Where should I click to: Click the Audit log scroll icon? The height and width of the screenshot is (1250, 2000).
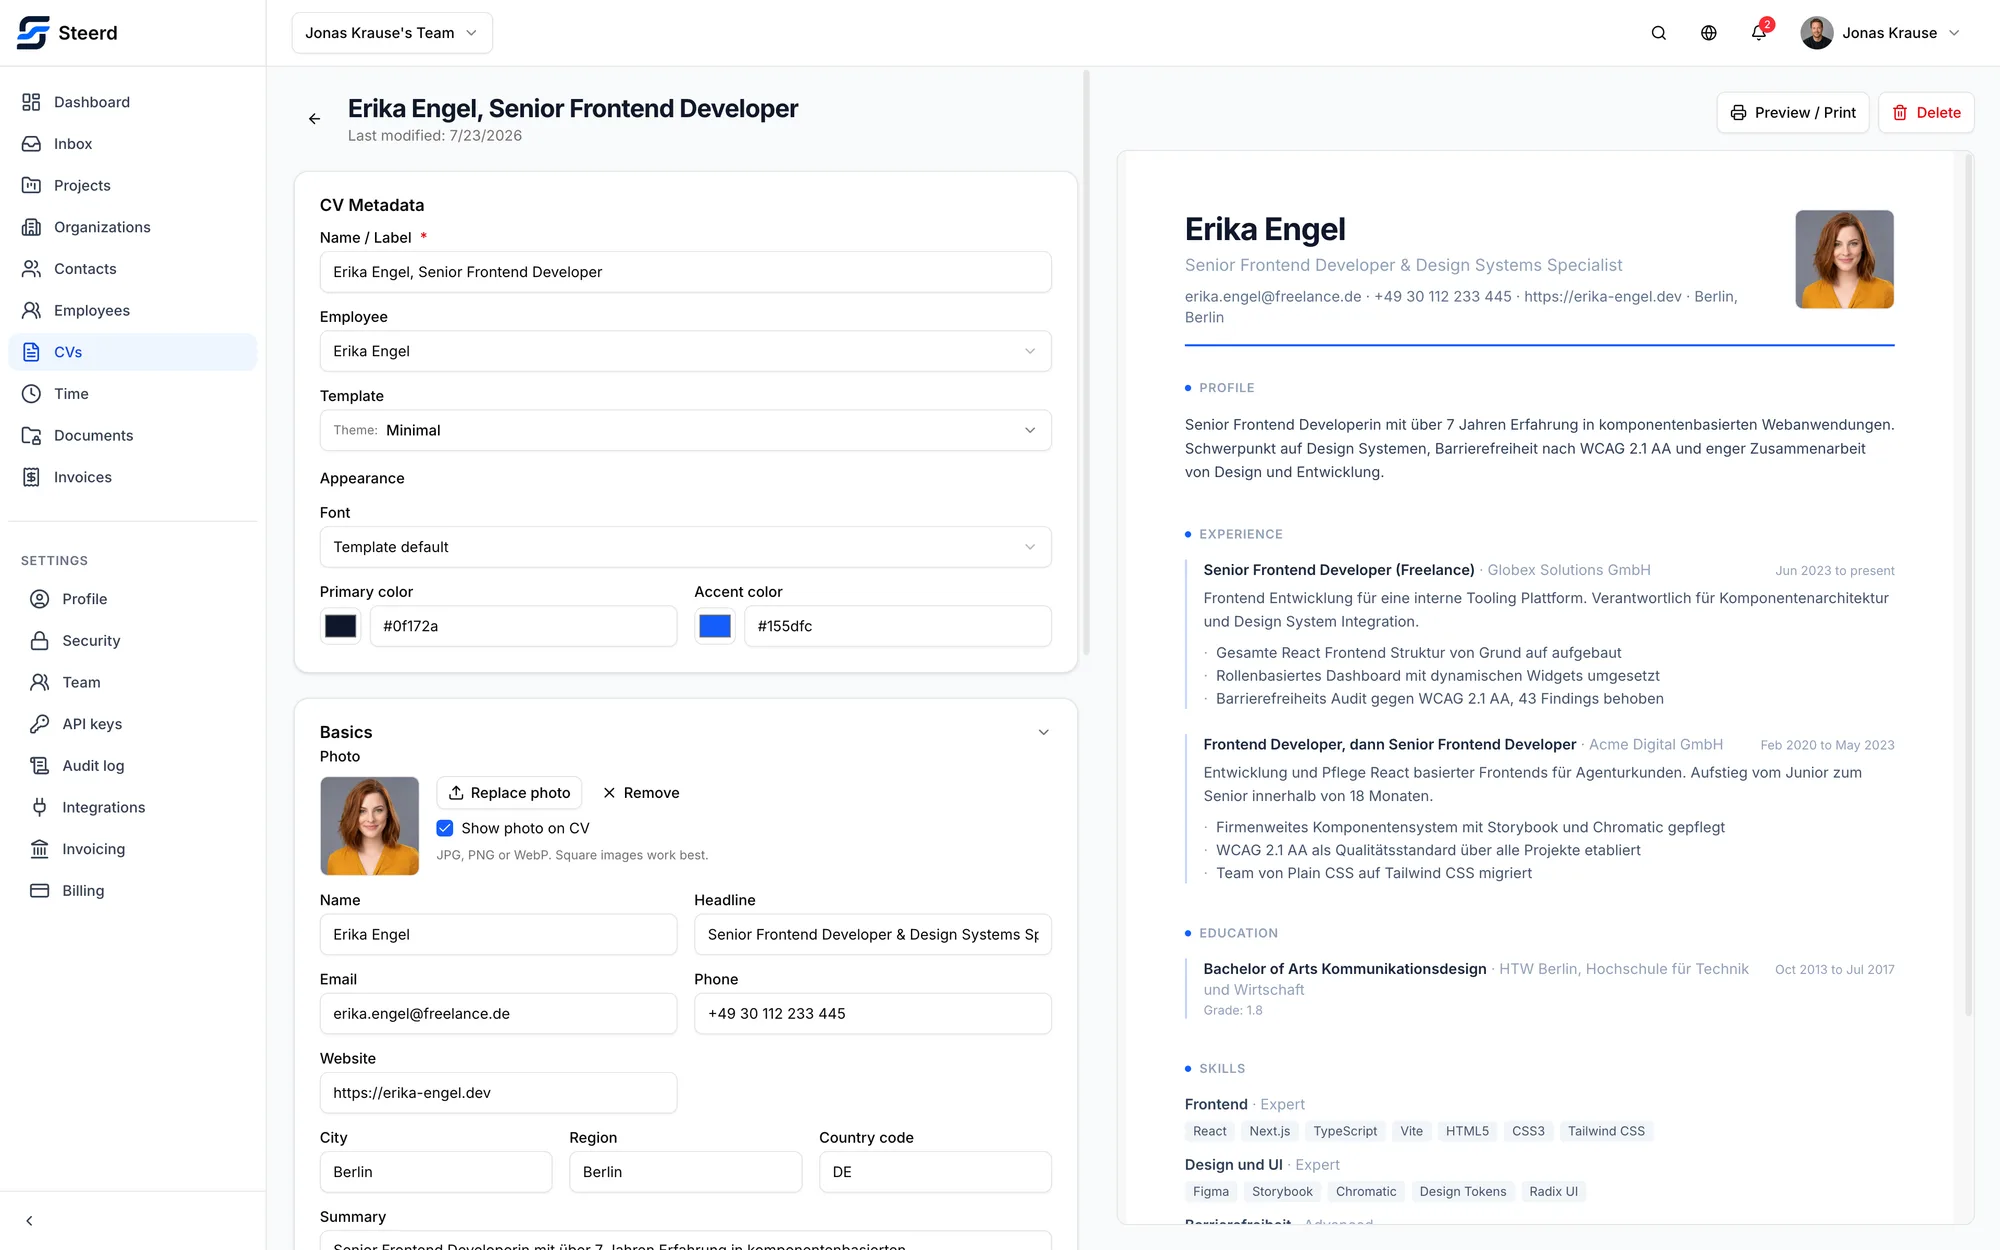40,766
